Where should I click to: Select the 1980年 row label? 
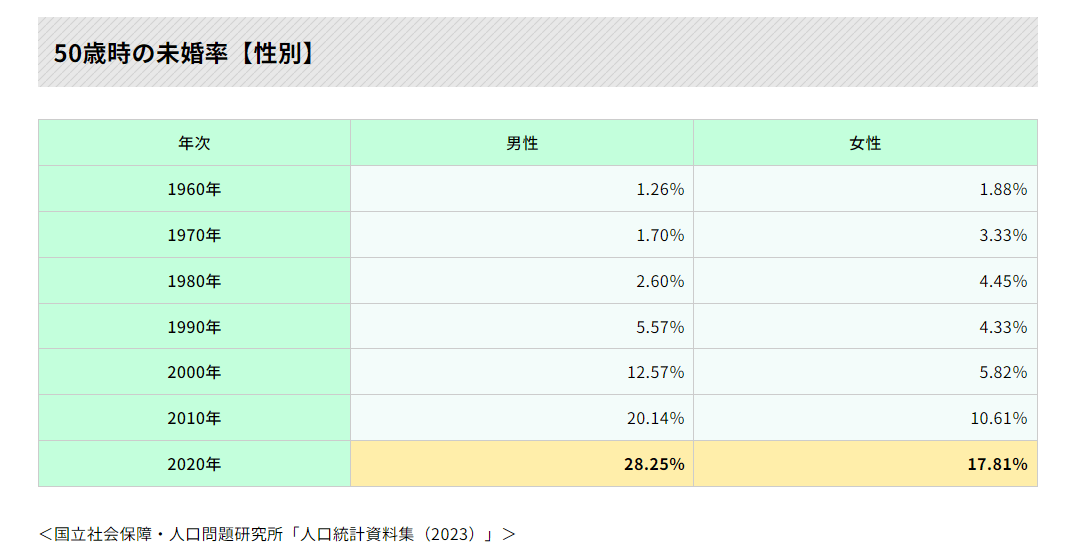pyautogui.click(x=194, y=281)
